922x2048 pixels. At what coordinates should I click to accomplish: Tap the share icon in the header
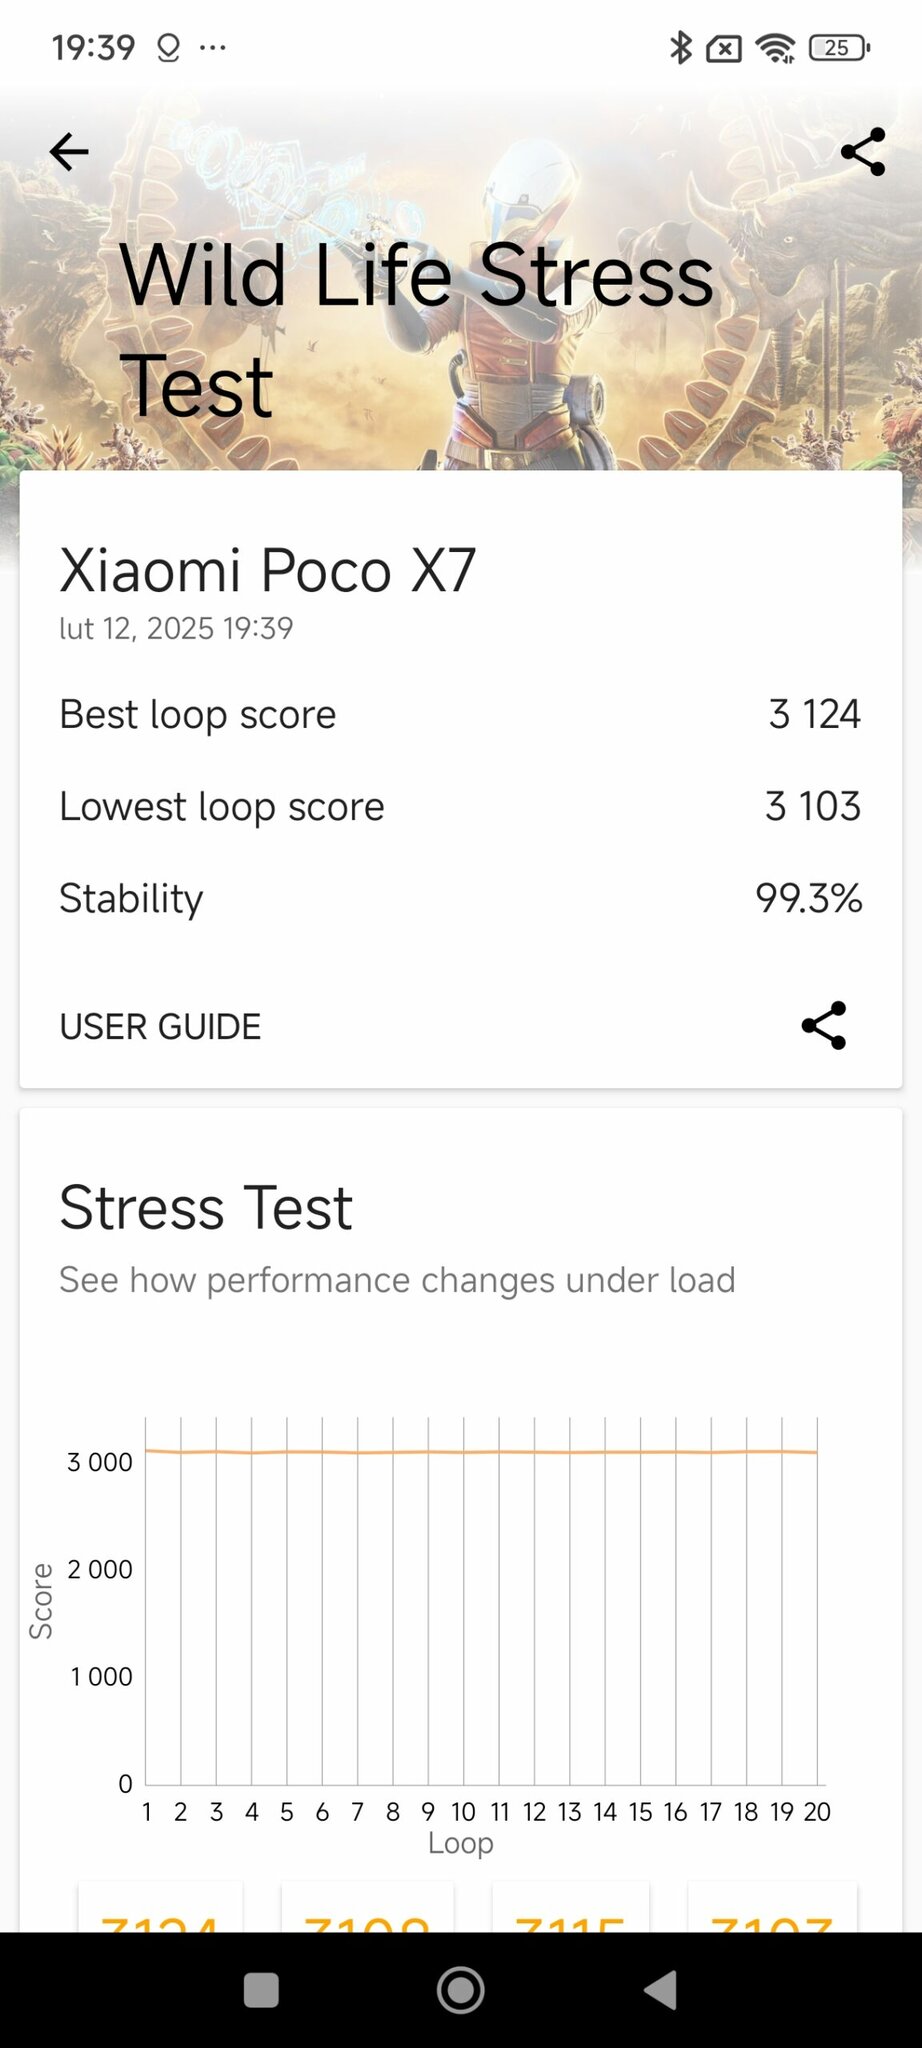tap(862, 152)
